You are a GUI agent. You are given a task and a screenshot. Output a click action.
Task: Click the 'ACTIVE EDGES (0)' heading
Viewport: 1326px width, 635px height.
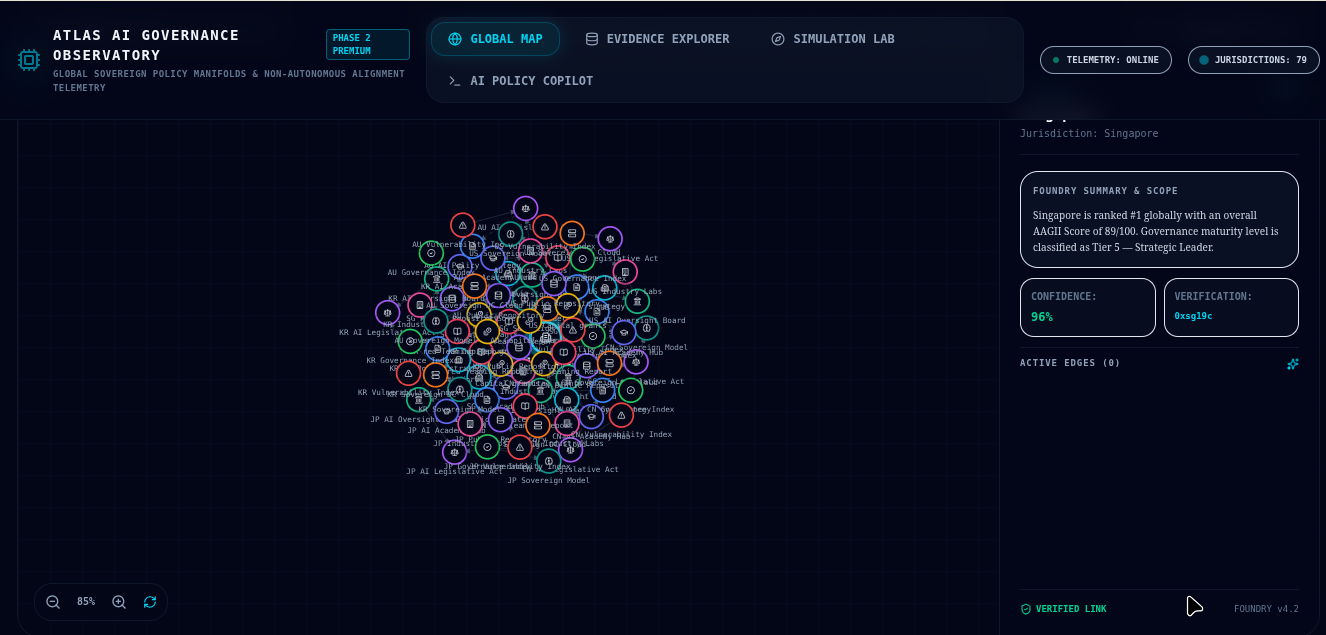[1070, 363]
